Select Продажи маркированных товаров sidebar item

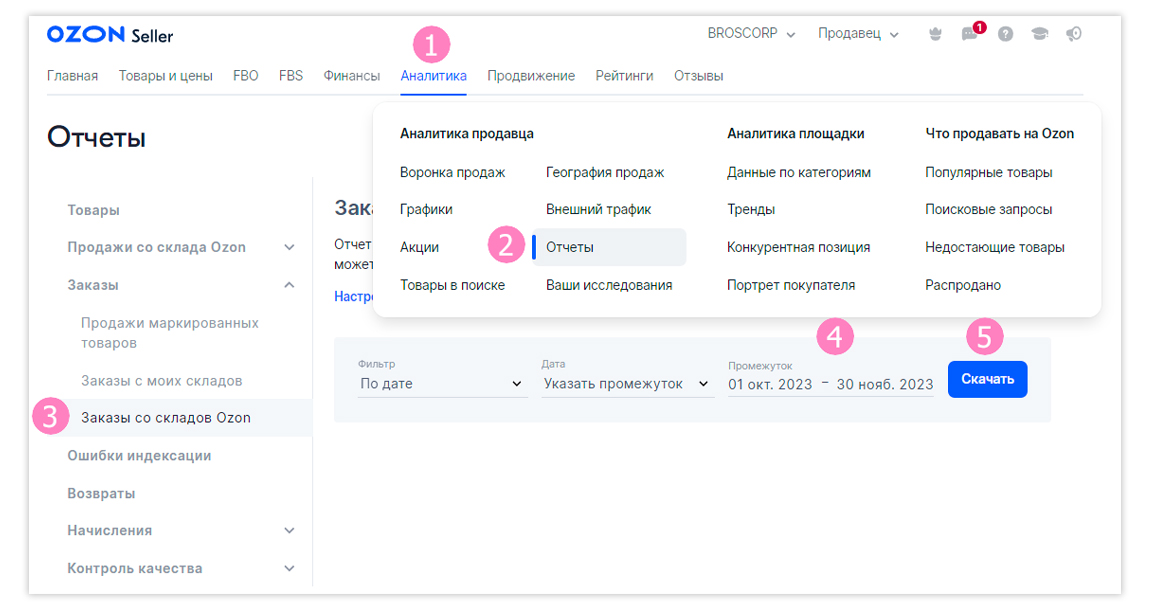[170, 333]
